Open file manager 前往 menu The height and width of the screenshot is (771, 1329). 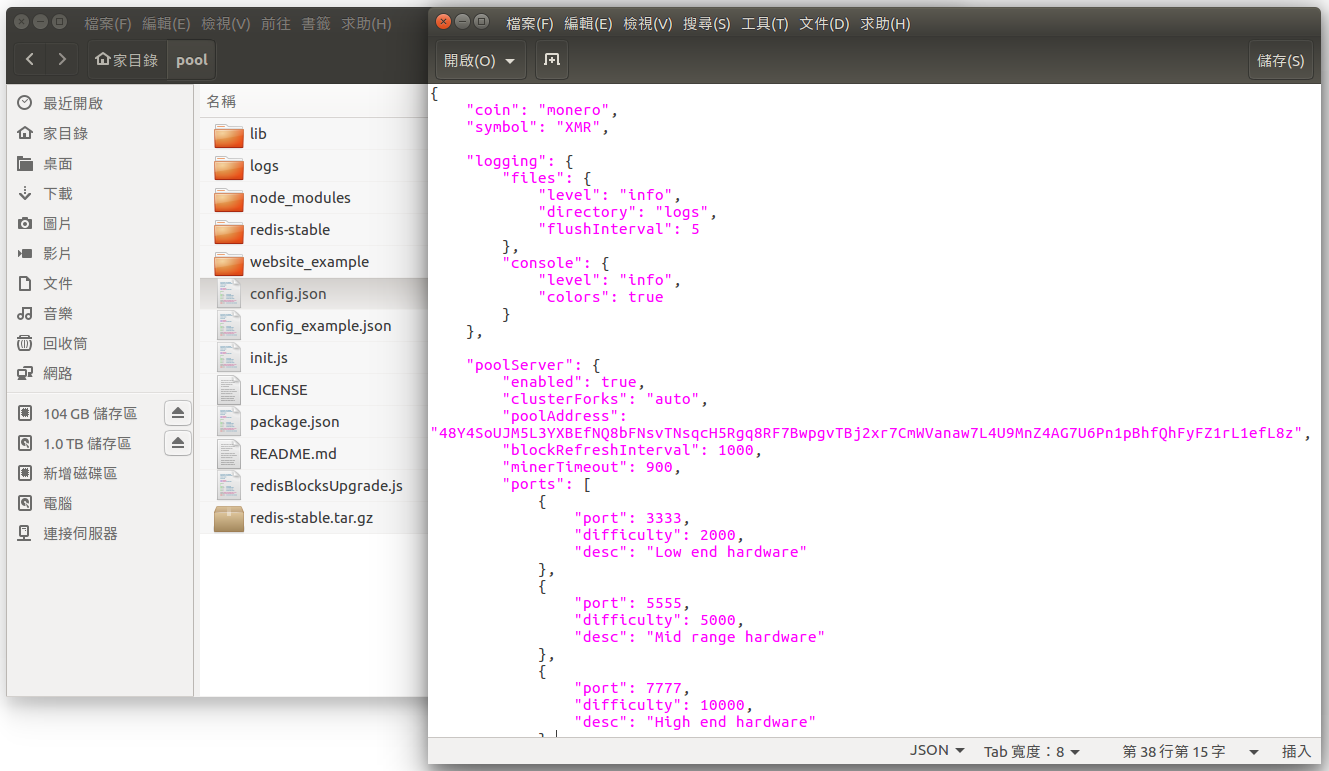[276, 23]
